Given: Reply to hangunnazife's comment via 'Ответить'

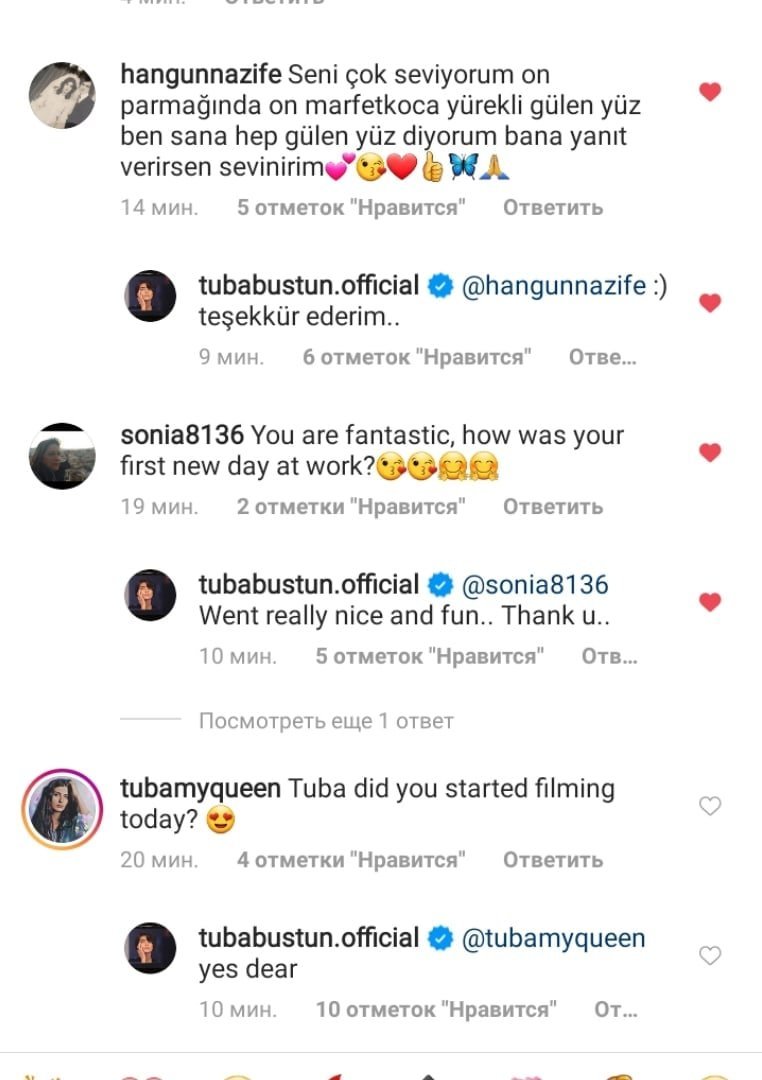Looking at the screenshot, I should [x=552, y=208].
